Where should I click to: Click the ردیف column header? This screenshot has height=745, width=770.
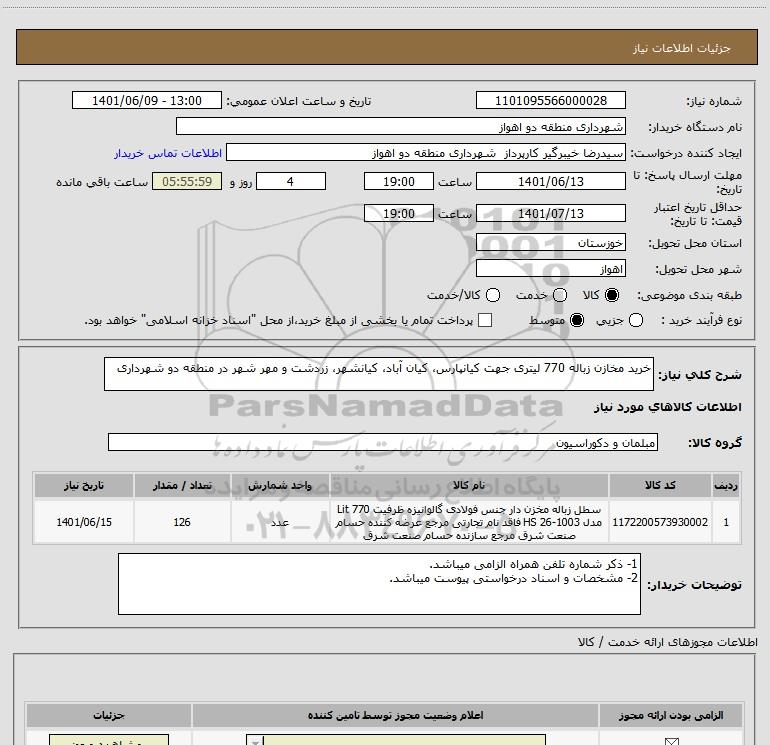[726, 485]
